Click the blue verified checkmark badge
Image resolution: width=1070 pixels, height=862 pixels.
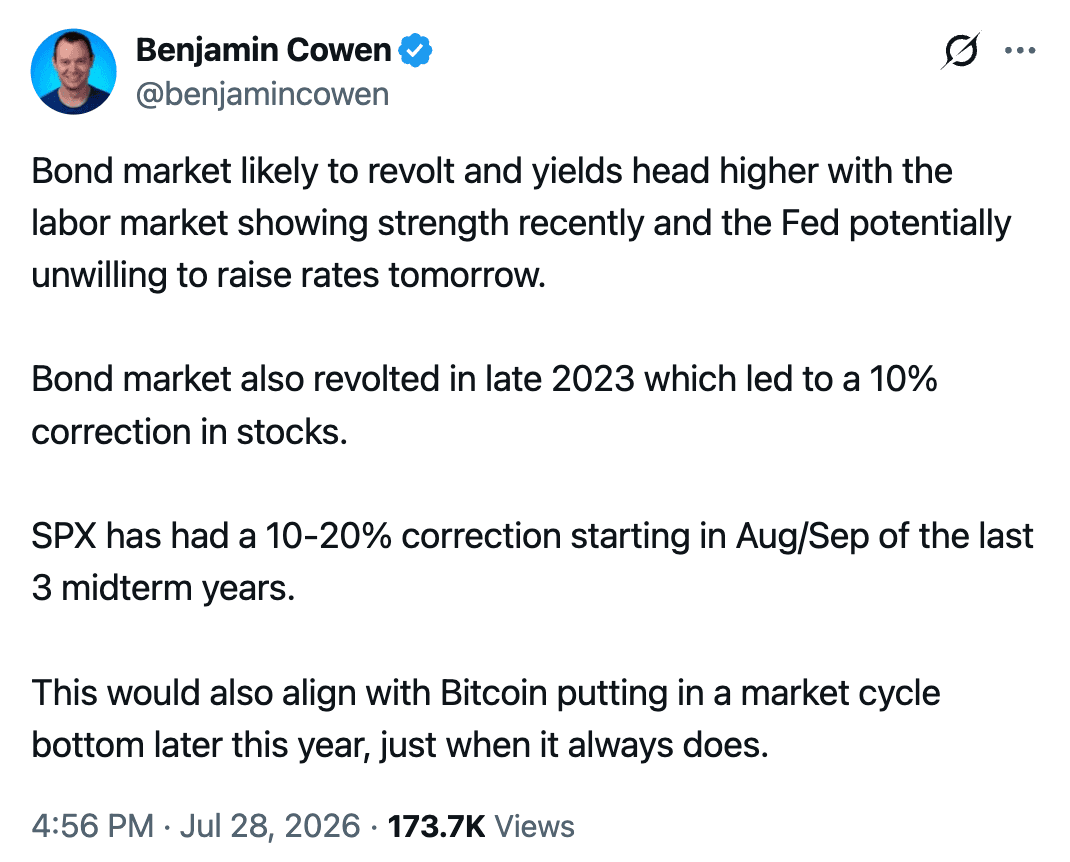pos(415,51)
